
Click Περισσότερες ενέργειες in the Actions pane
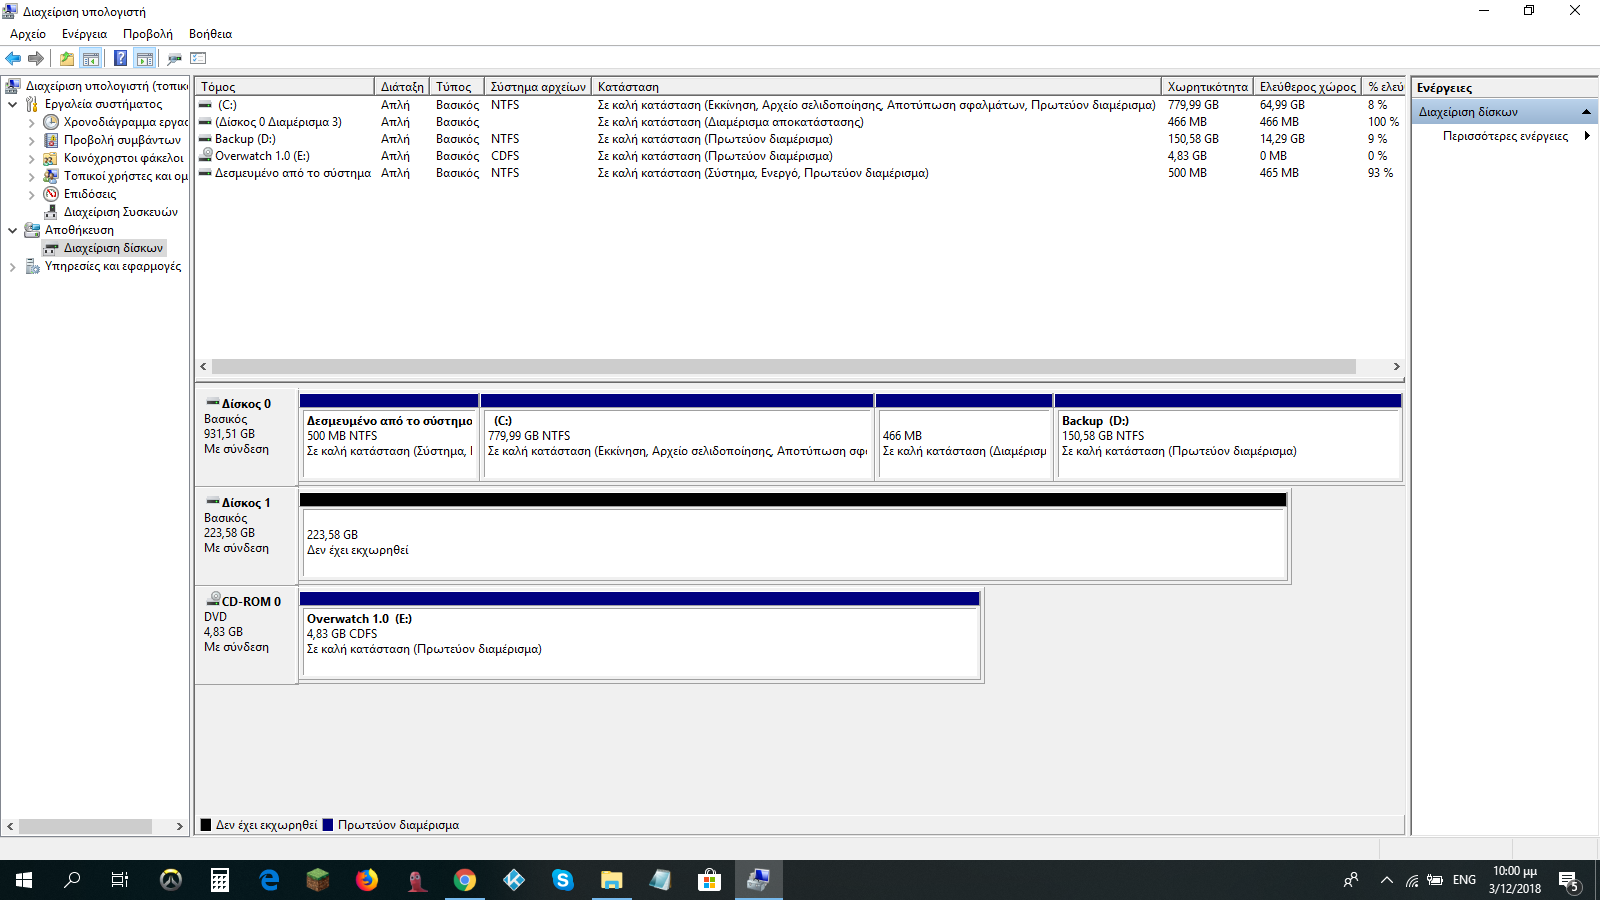coord(1505,136)
